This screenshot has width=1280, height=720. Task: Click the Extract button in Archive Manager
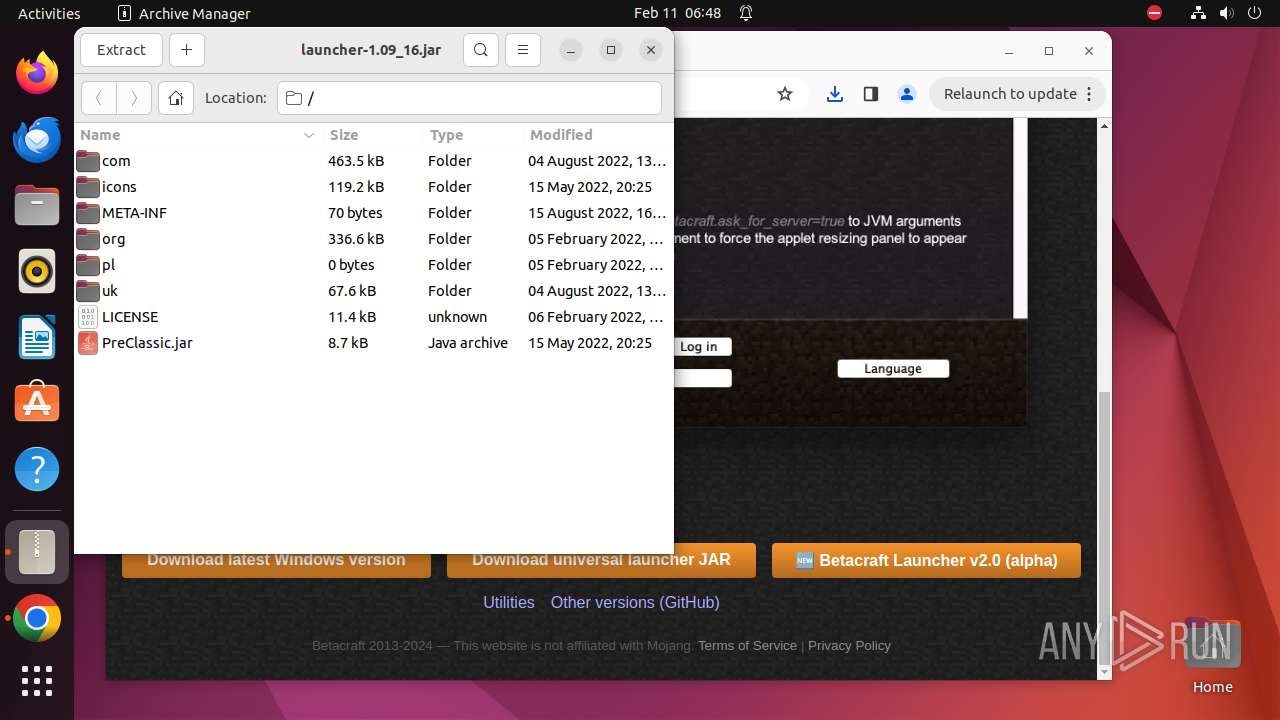(x=121, y=50)
